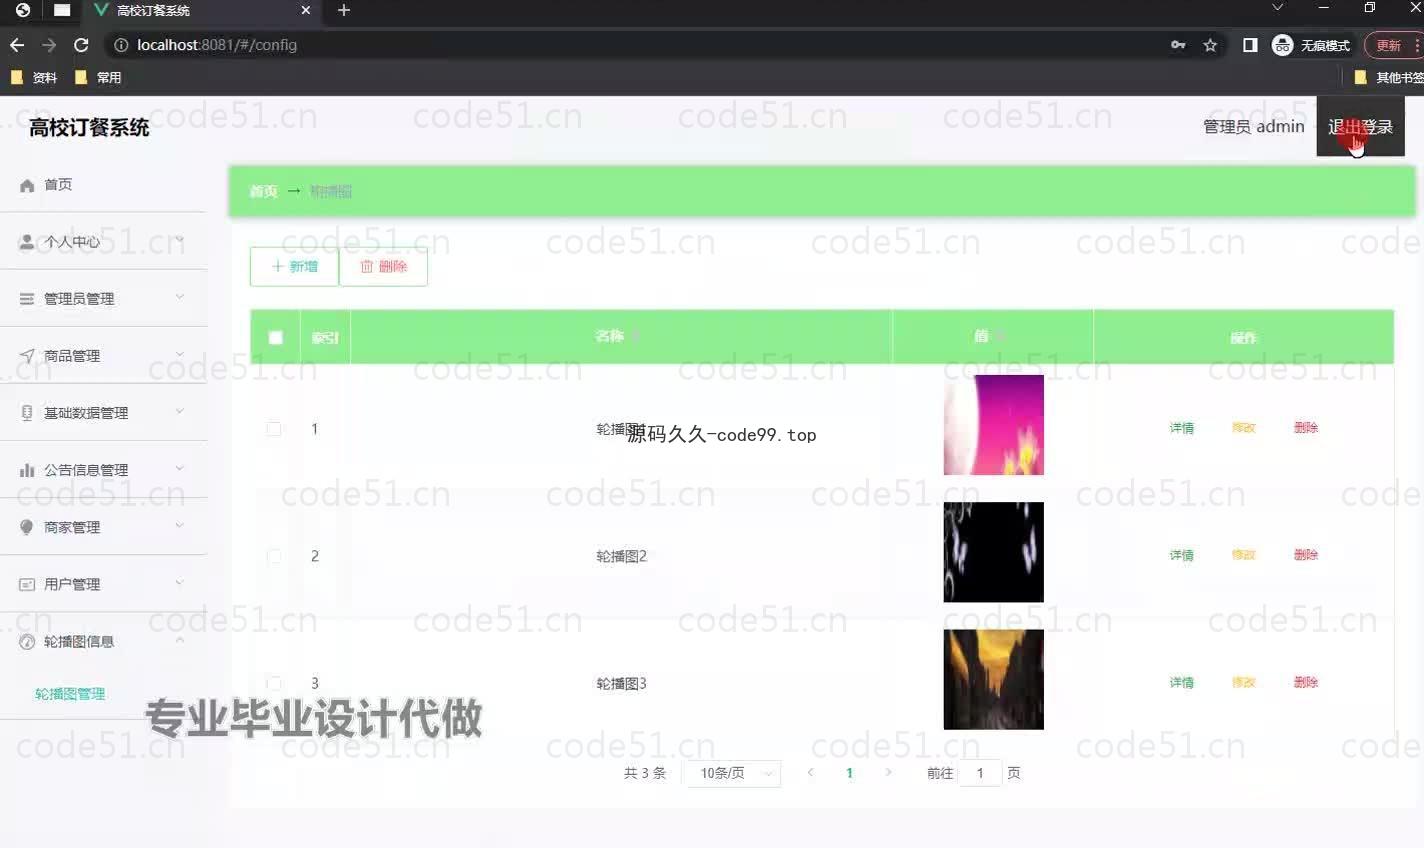Viewport: 1424px width, 848px height.
Task: Expand the 公告信息管理 menu chevron
Action: coord(180,468)
